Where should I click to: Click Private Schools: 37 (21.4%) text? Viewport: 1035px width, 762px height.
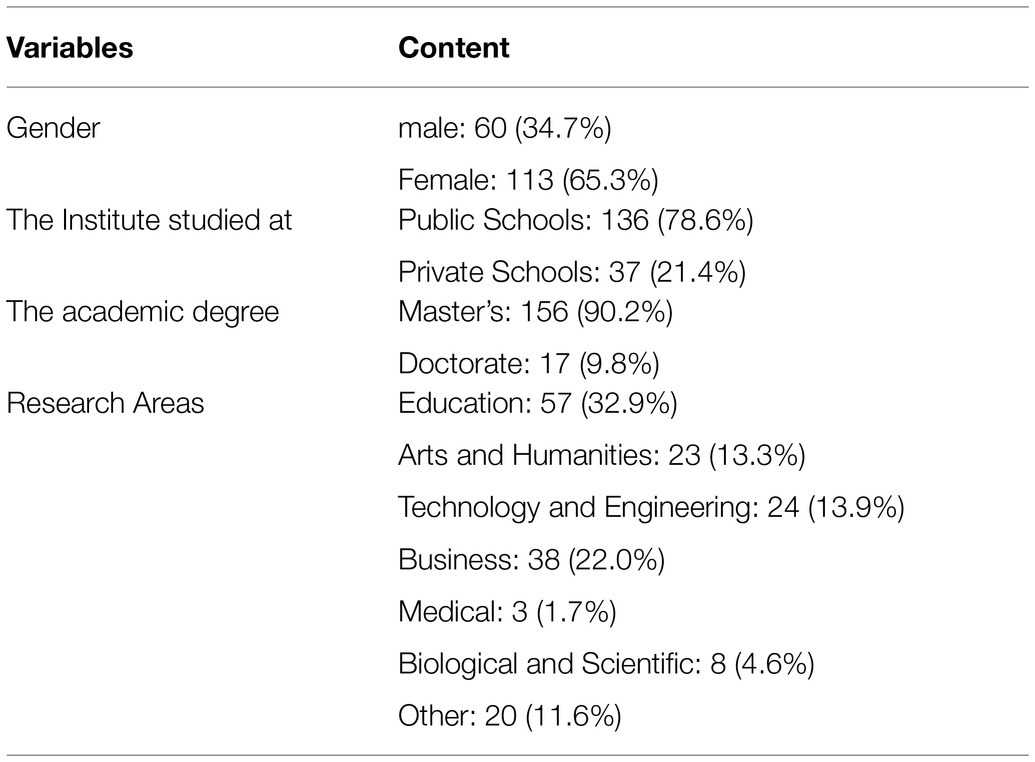point(572,271)
